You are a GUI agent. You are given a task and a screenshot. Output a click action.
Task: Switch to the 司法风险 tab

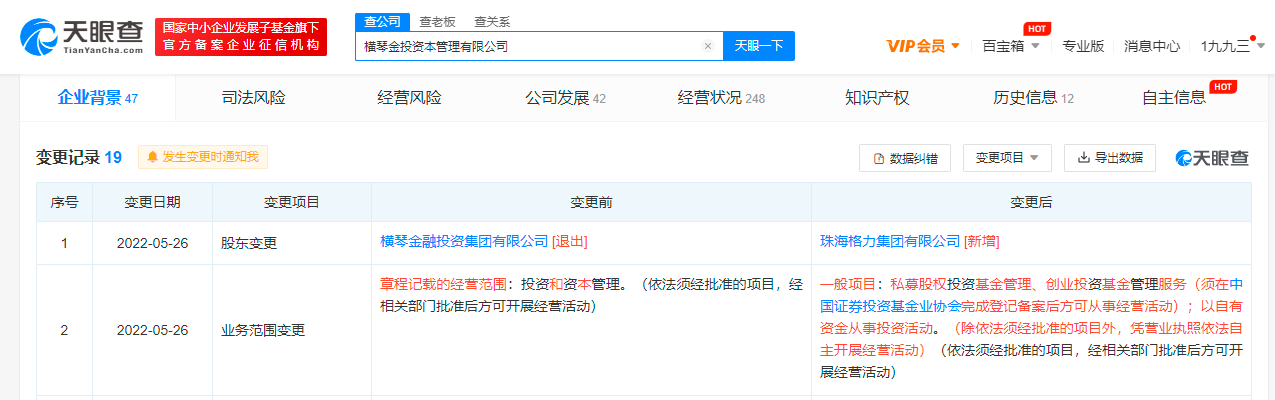click(253, 98)
